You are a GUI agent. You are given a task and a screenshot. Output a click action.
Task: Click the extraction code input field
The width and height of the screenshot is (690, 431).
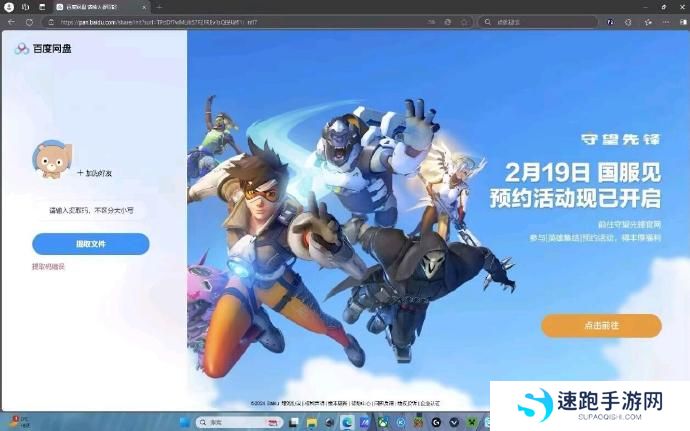click(x=91, y=210)
